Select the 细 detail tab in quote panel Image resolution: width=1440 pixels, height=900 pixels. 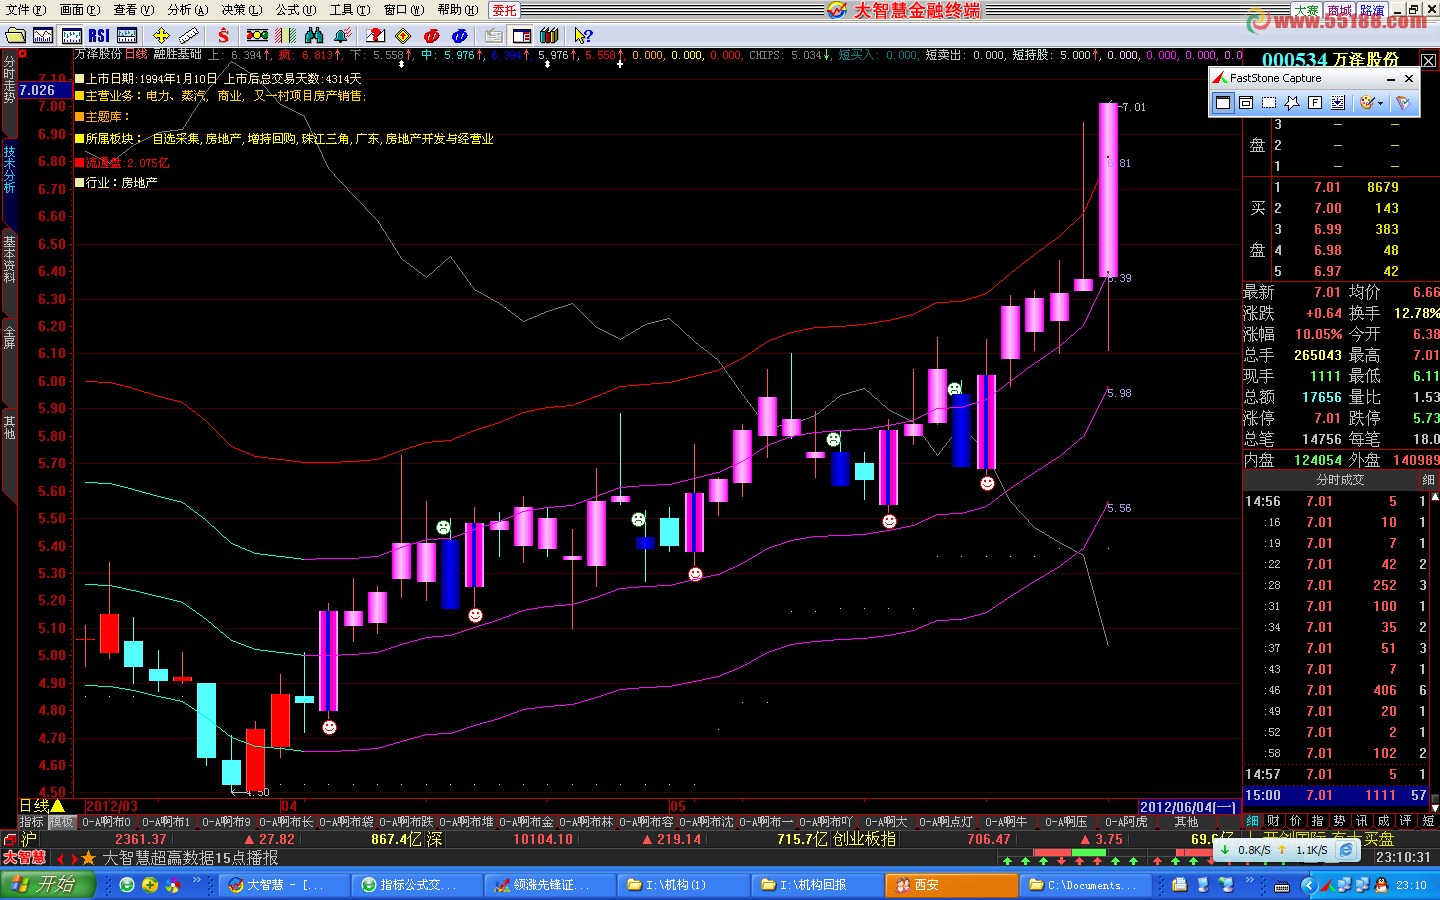pyautogui.click(x=1252, y=821)
